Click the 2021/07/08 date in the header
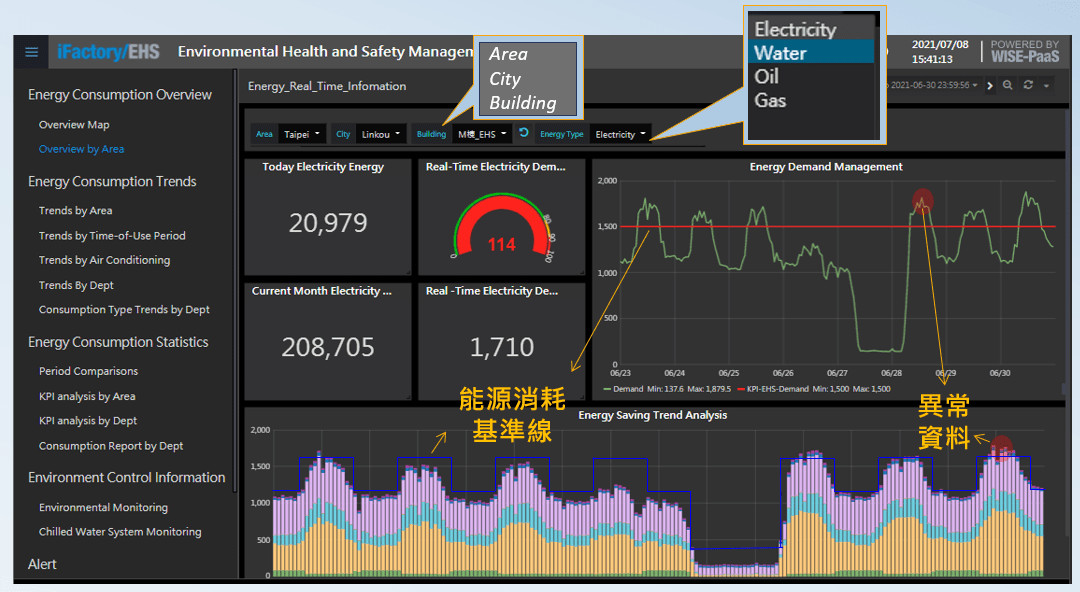This screenshot has width=1080, height=592. (x=940, y=45)
